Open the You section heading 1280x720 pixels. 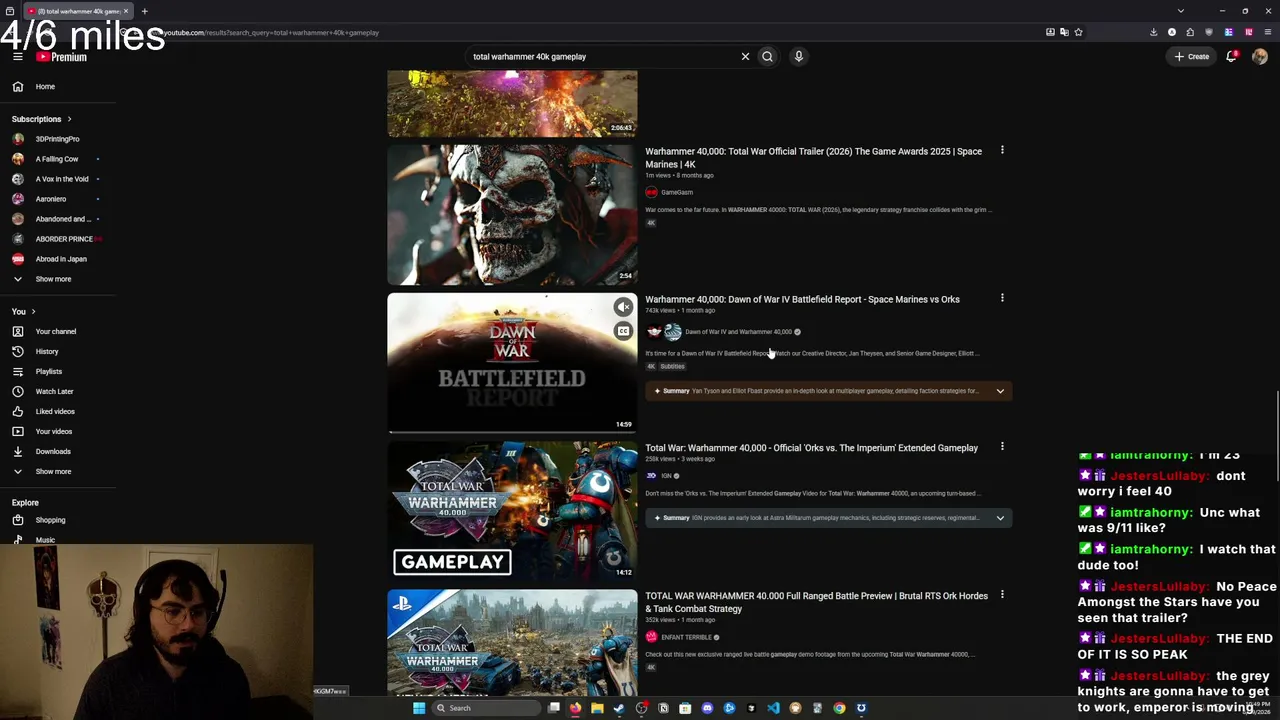(x=24, y=311)
